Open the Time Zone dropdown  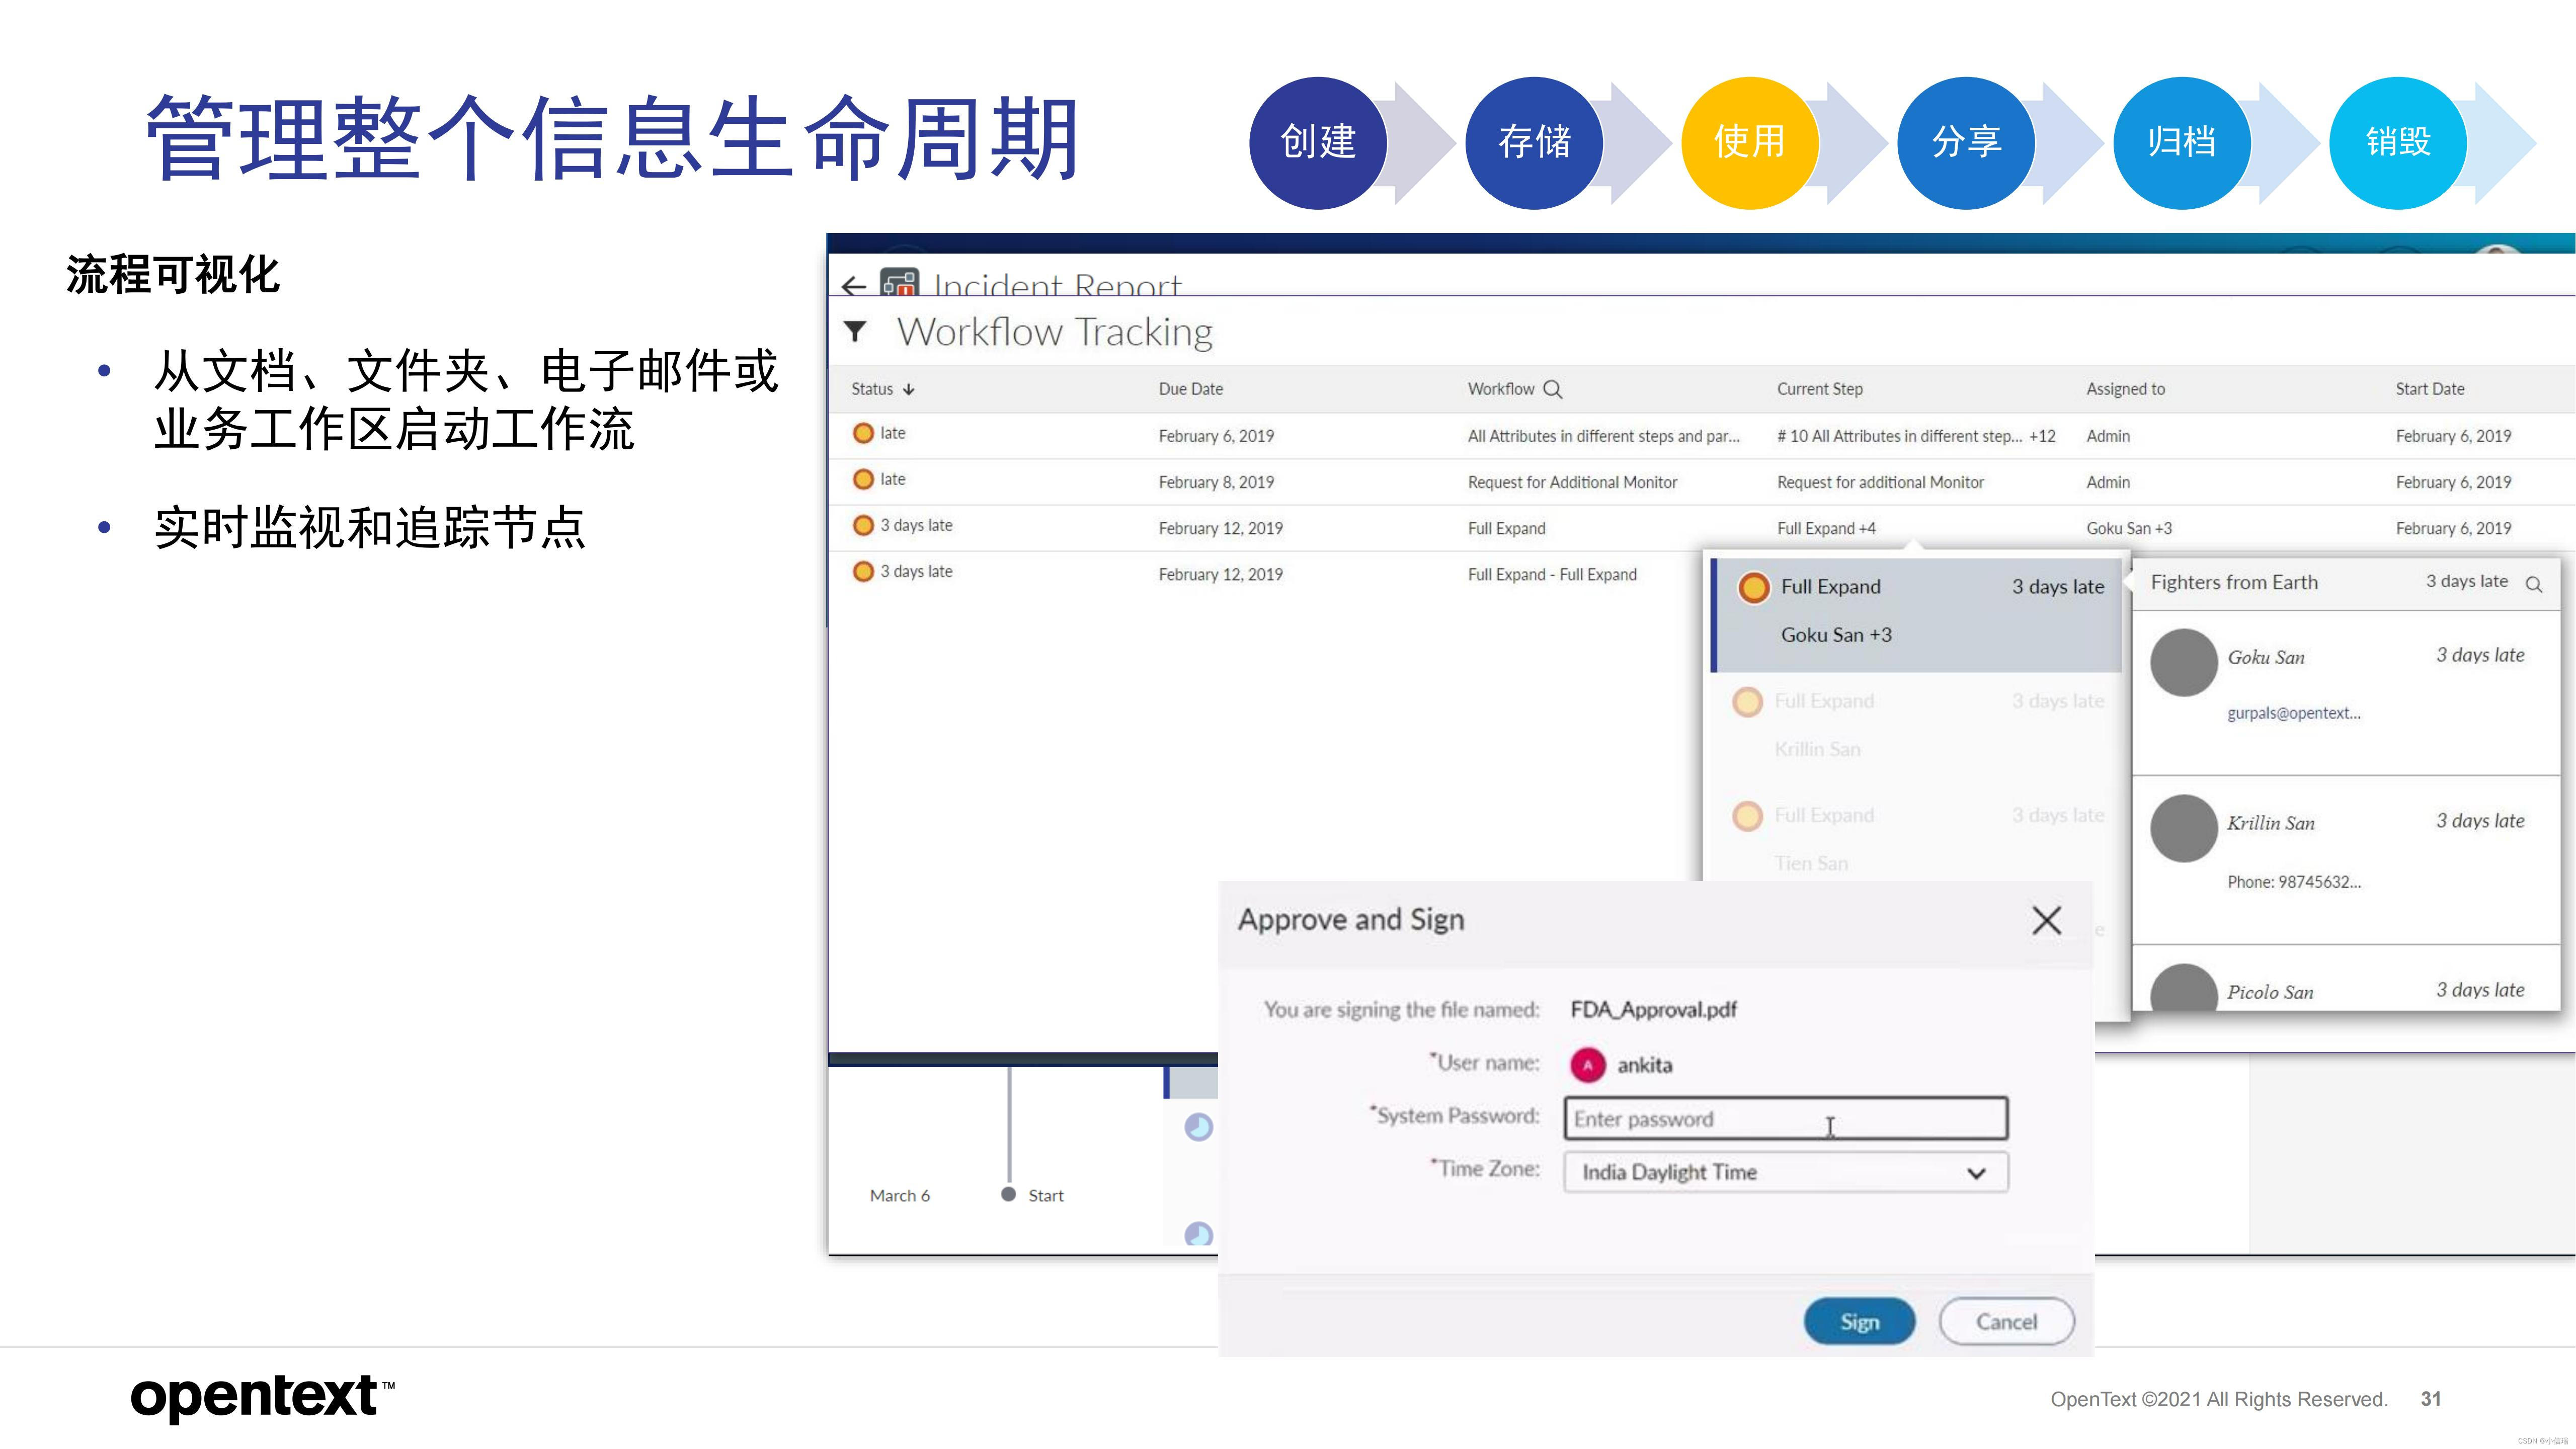click(1785, 1172)
